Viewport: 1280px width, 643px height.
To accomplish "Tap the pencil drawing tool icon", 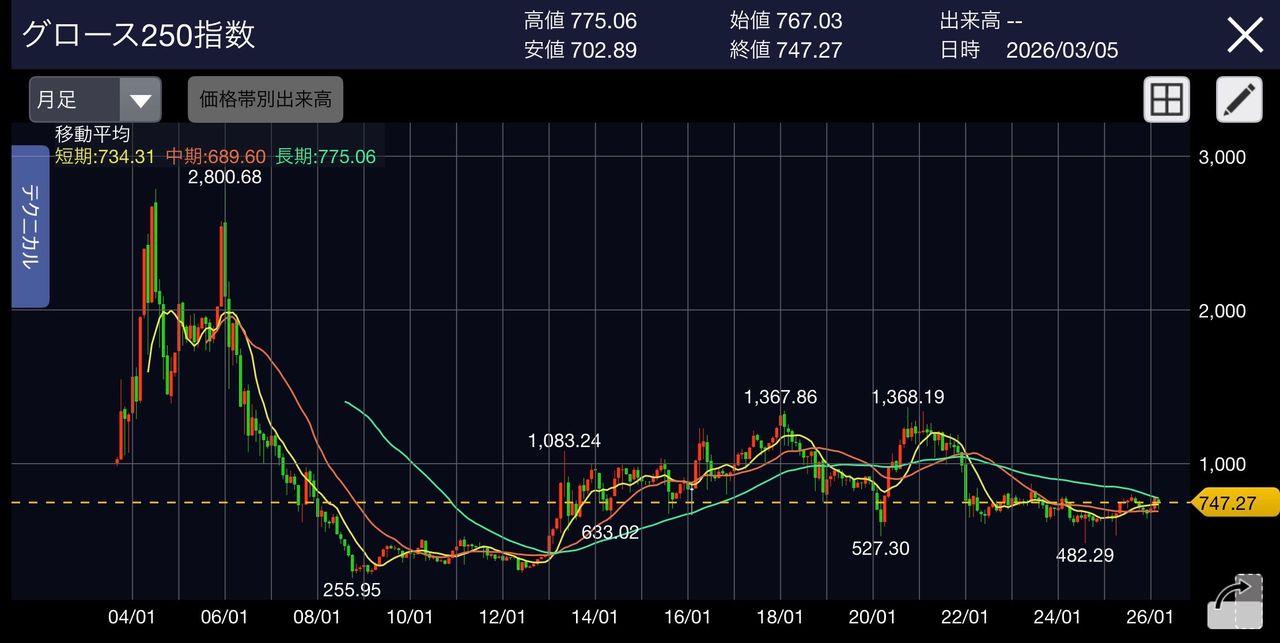I will (x=1238, y=100).
